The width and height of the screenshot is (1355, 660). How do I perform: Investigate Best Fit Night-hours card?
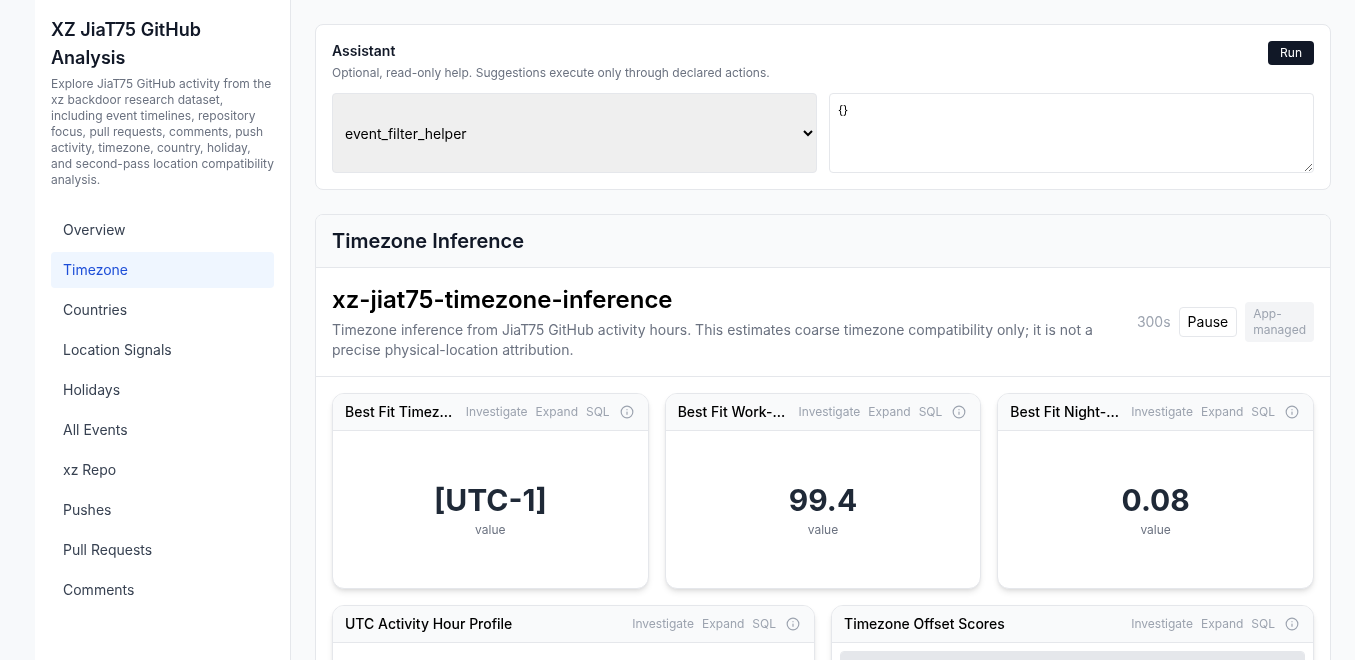[x=1162, y=412]
